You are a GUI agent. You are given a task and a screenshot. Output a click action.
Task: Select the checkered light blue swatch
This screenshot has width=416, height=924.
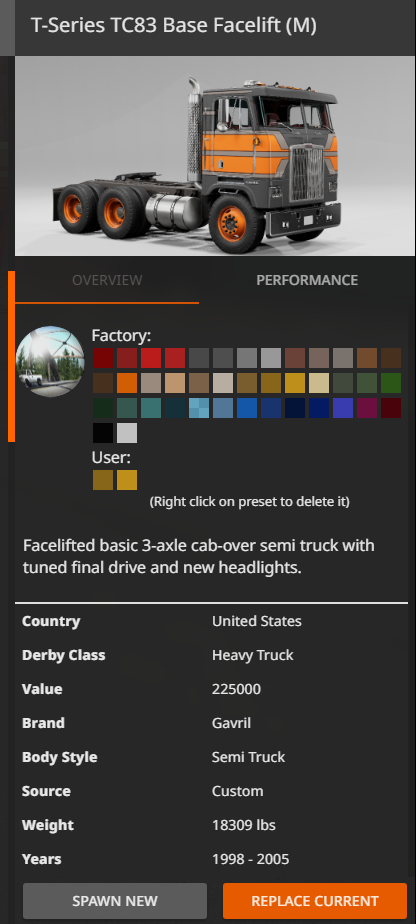tap(199, 408)
